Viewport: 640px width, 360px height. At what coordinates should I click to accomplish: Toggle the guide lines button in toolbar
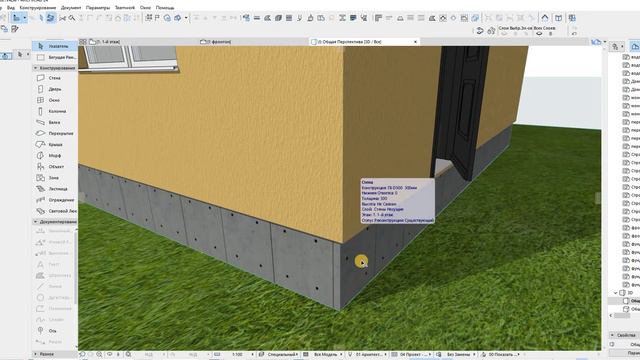point(16,18)
